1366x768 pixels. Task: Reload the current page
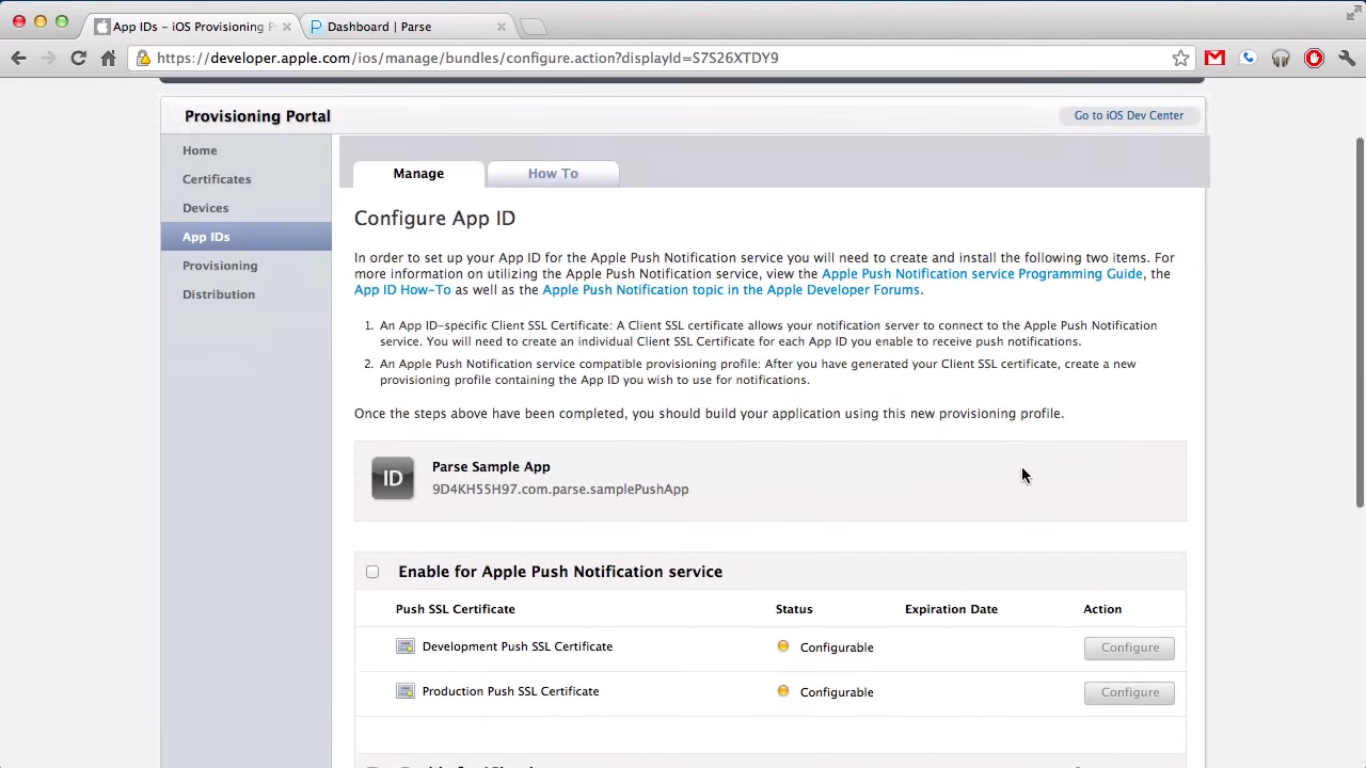tap(78, 58)
